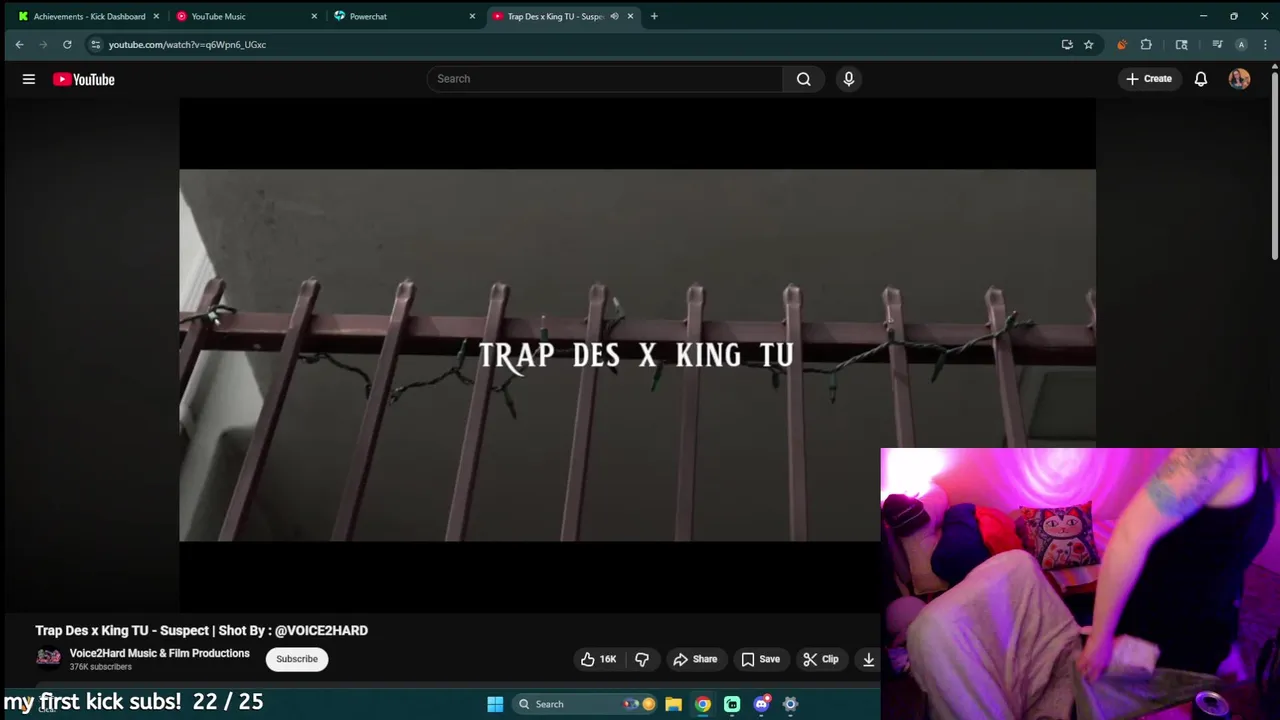The height and width of the screenshot is (720, 1280).
Task: Open the YouTube account avatar menu
Action: tap(1239, 79)
